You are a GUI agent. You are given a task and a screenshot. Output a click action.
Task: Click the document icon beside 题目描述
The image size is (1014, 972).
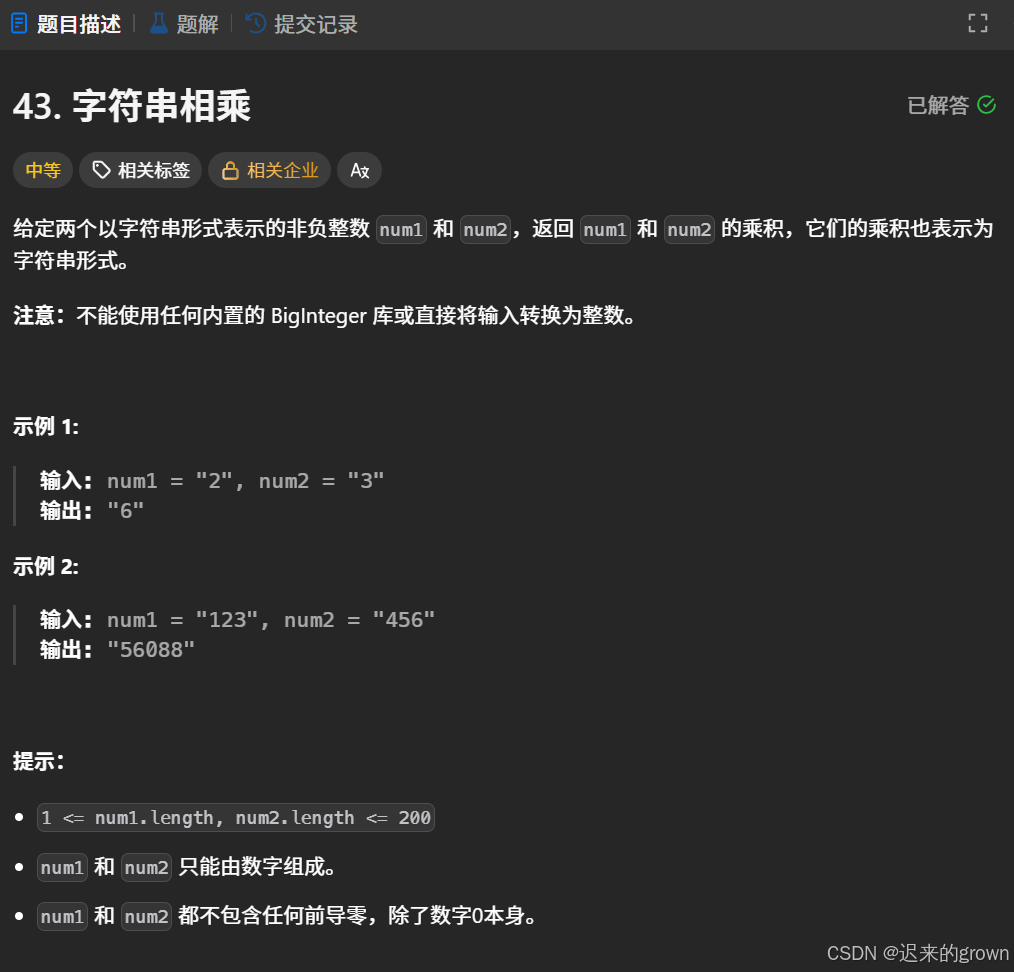pos(19,24)
